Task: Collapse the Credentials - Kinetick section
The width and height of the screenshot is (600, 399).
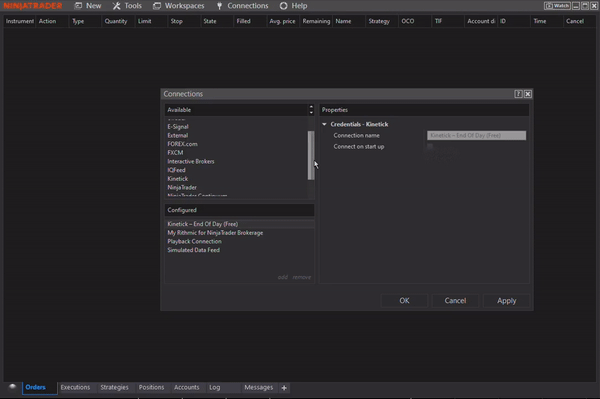Action: (x=324, y=124)
